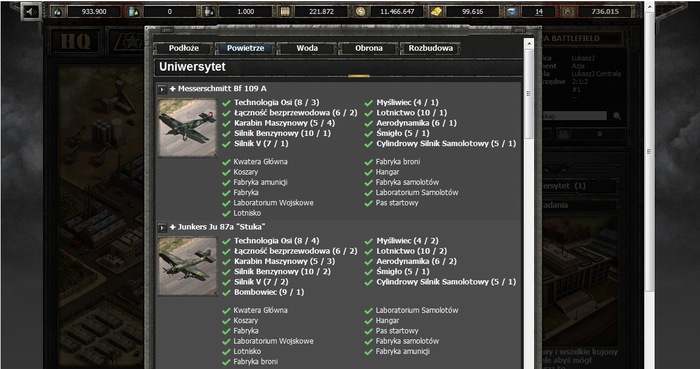The width and height of the screenshot is (700, 369).
Task: Click the oil resource icon beside 933.900
Action: pos(57,12)
